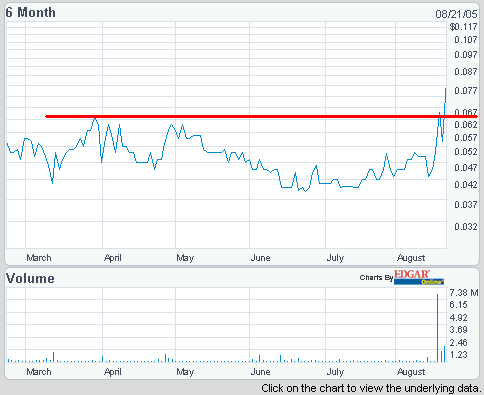
Task: Click the '0.087' price axis label
Action: pyautogui.click(x=466, y=71)
